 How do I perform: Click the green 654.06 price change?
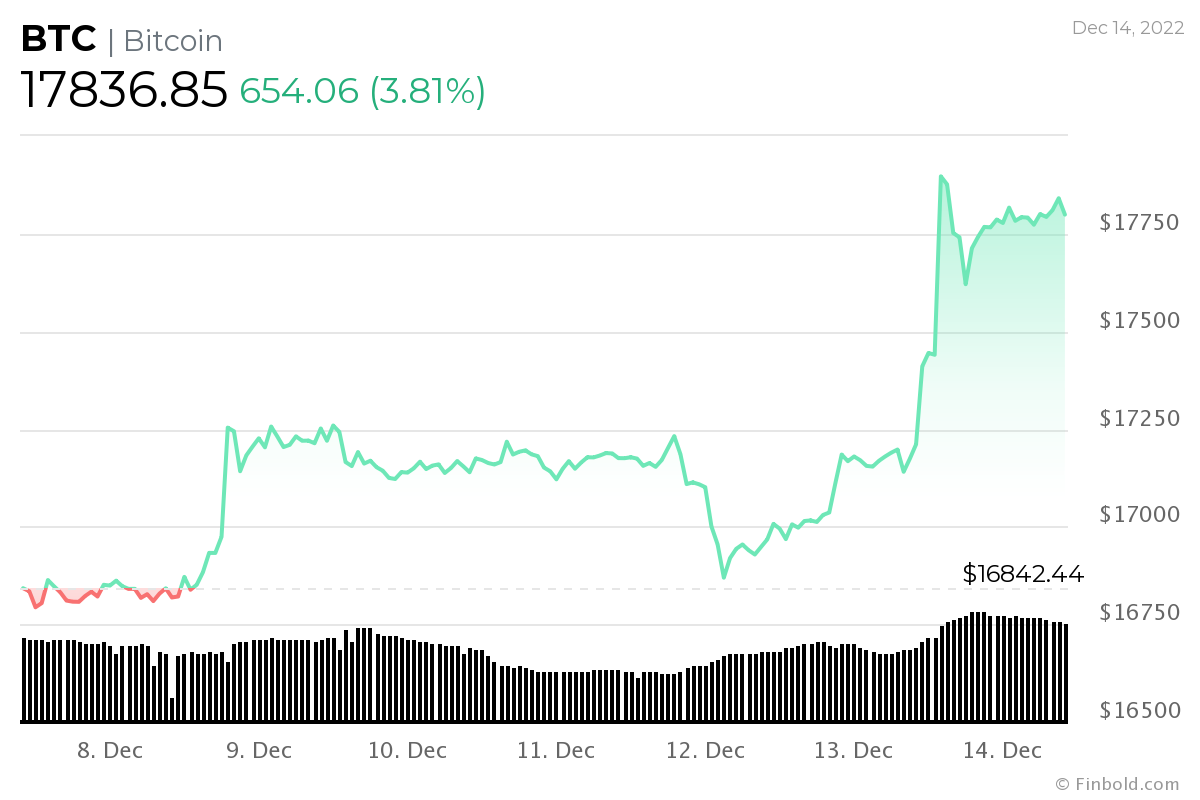click(299, 91)
